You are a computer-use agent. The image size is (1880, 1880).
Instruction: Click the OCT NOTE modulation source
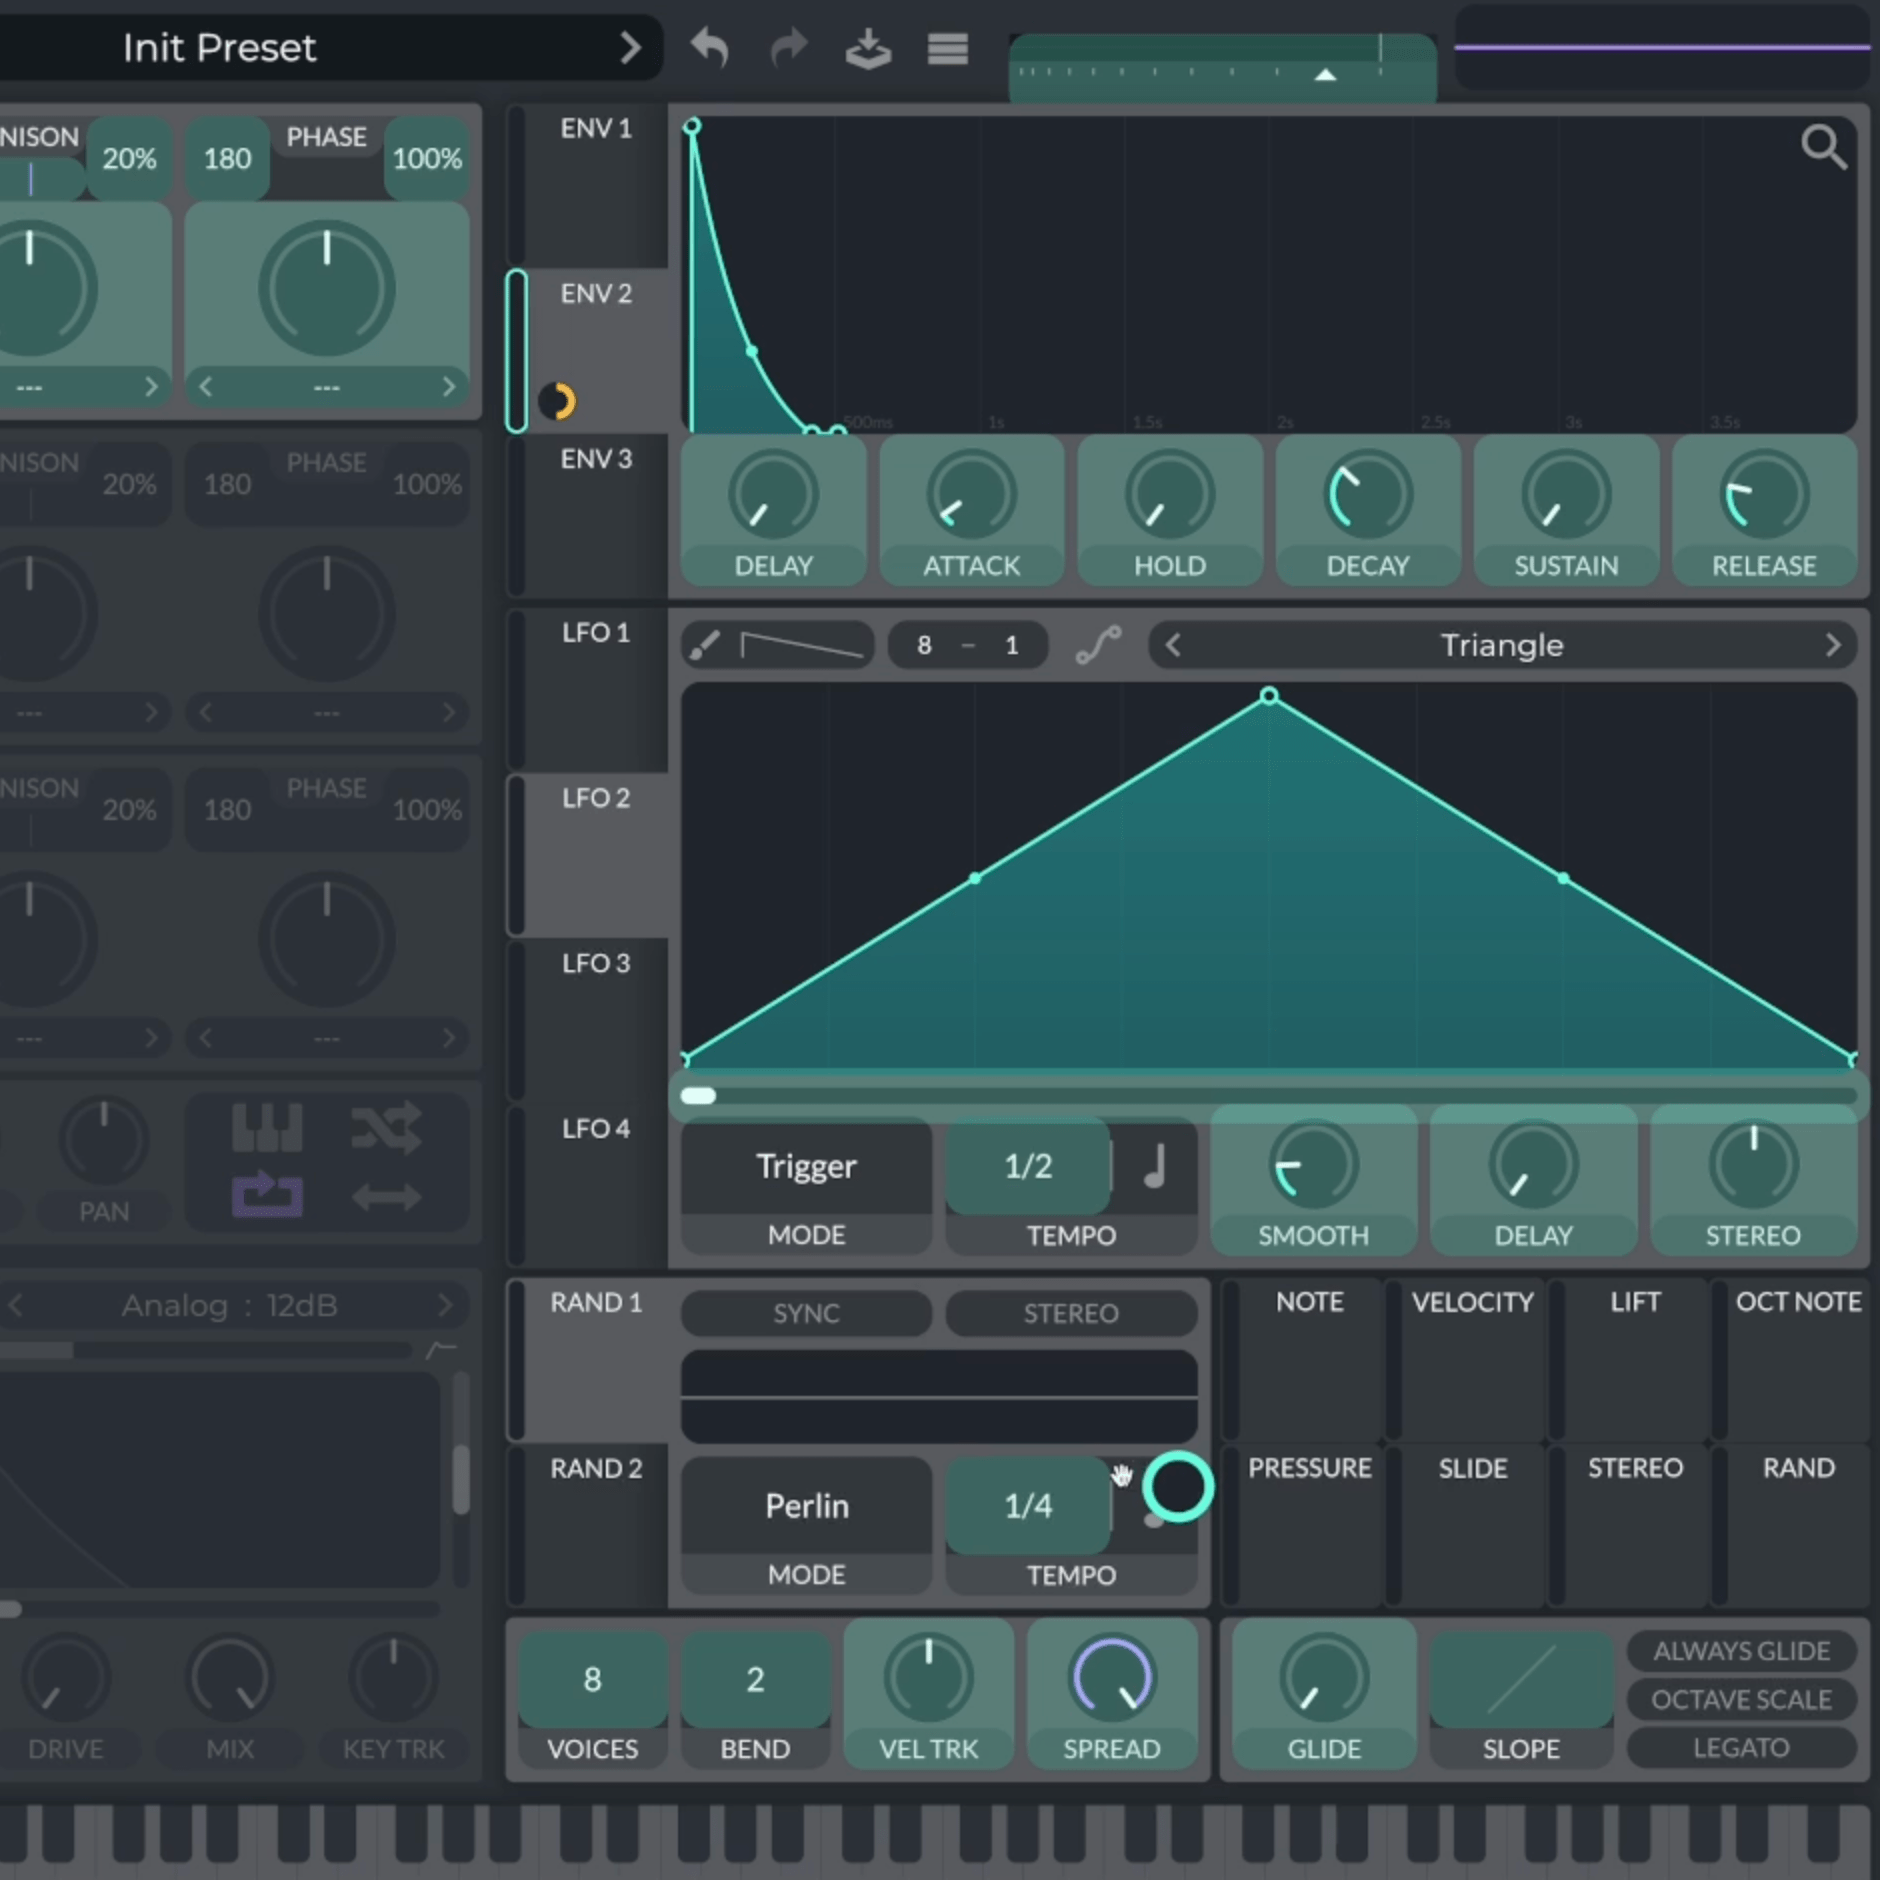coord(1791,1359)
